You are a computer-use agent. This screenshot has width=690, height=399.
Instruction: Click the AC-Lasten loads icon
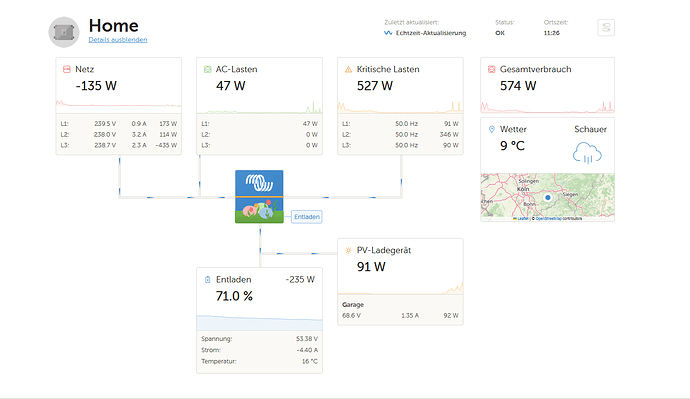click(x=207, y=69)
